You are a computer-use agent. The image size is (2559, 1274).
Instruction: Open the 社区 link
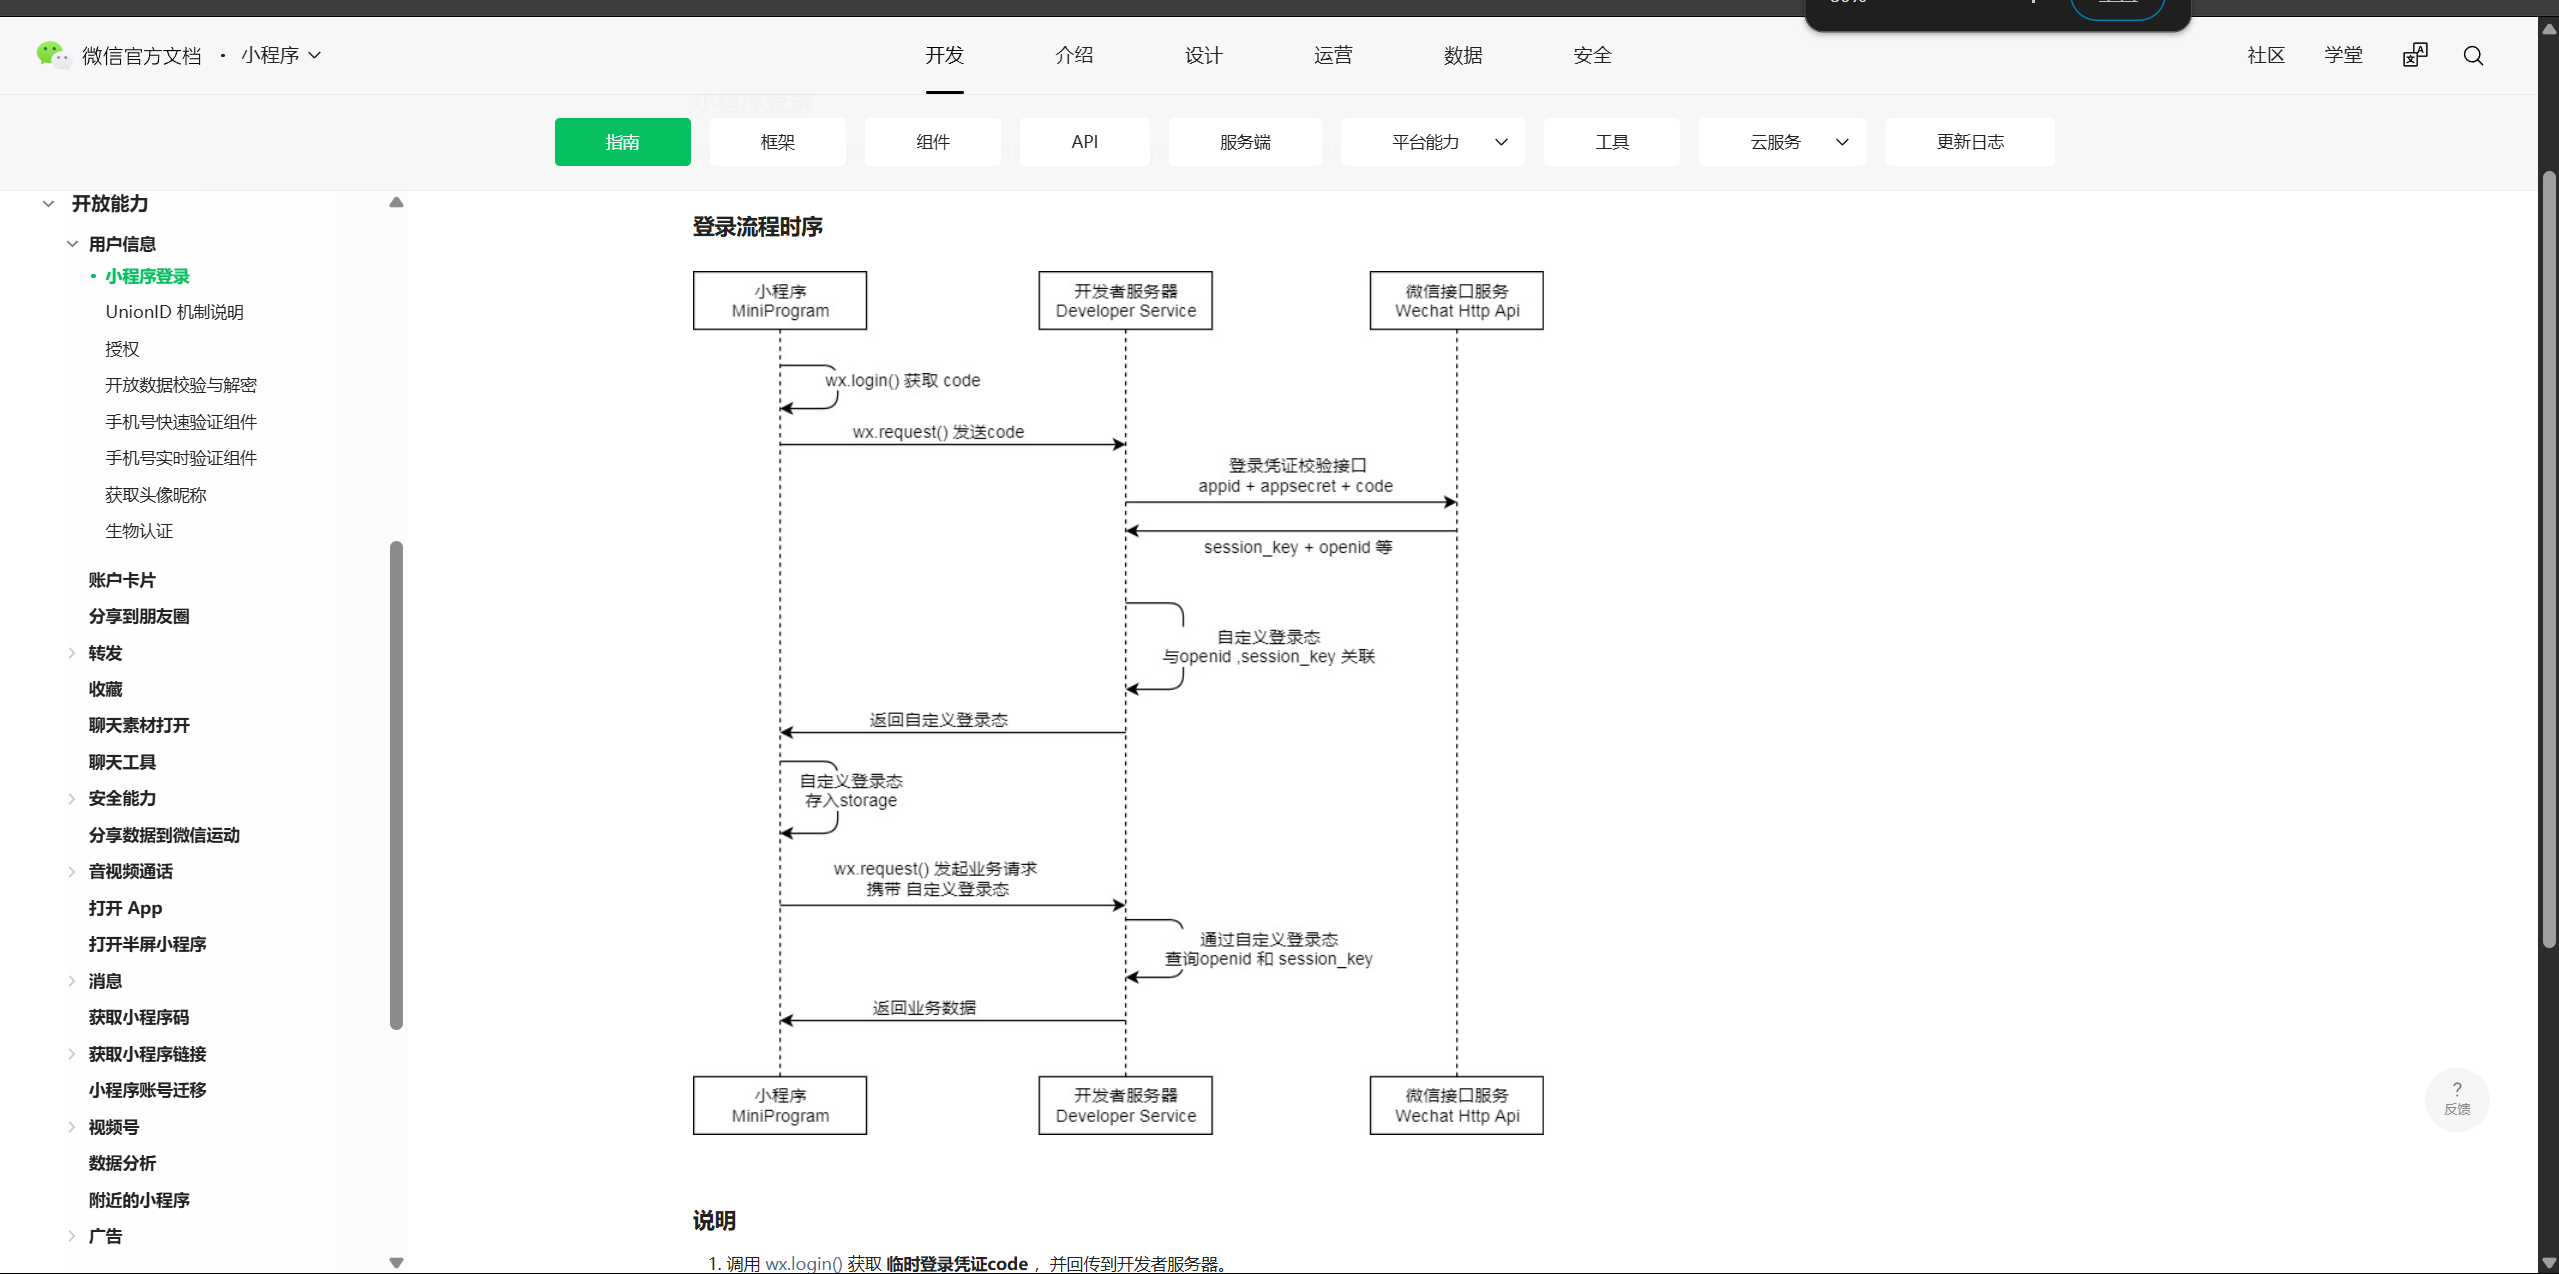click(2266, 55)
